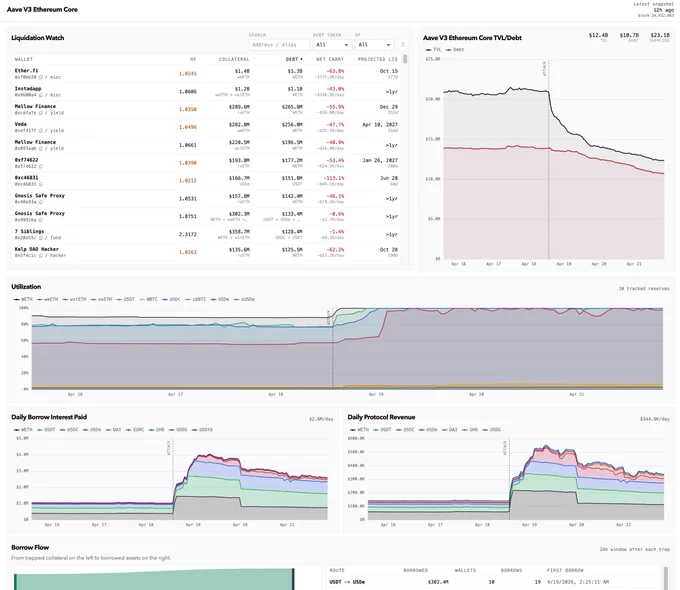Click the 1.0245 health factor value
Image resolution: width=680 pixels, height=590 pixels.
188,74
